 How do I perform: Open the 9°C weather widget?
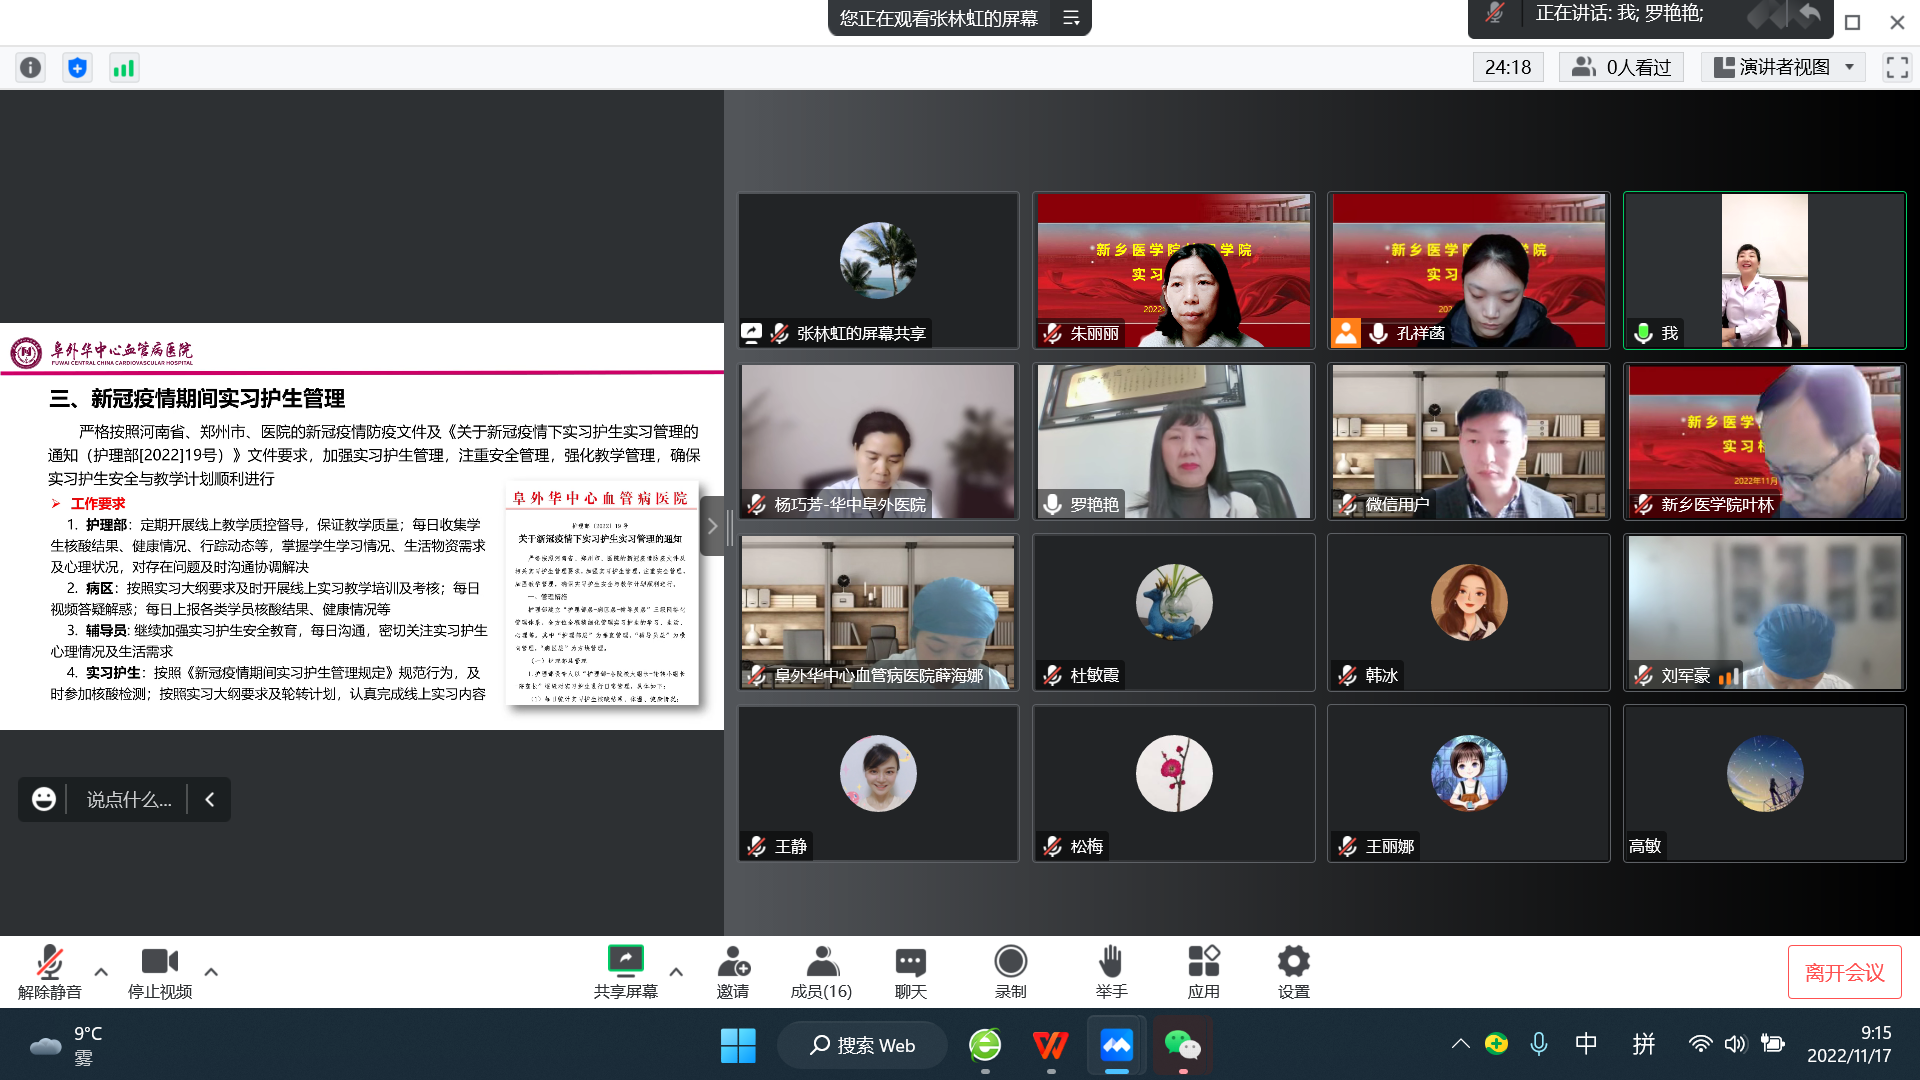coord(66,1045)
